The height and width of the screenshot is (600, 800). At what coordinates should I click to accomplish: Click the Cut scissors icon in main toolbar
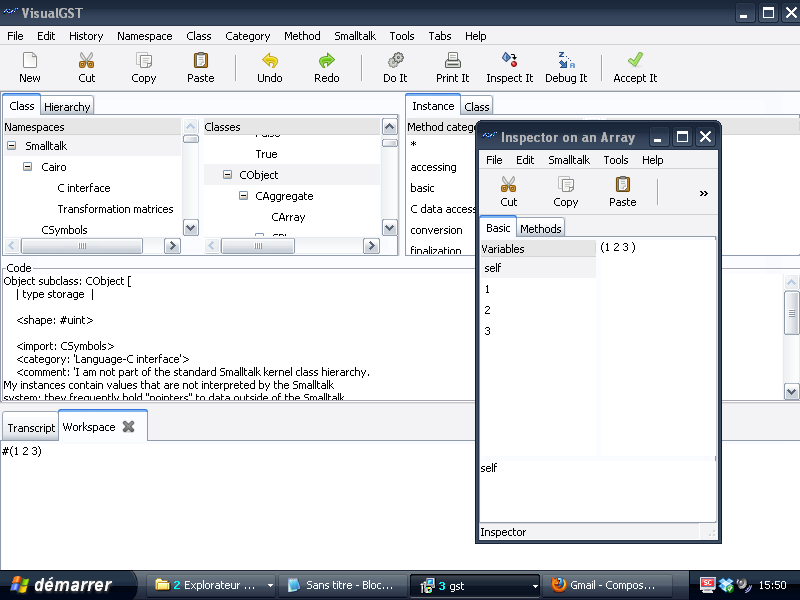point(86,61)
